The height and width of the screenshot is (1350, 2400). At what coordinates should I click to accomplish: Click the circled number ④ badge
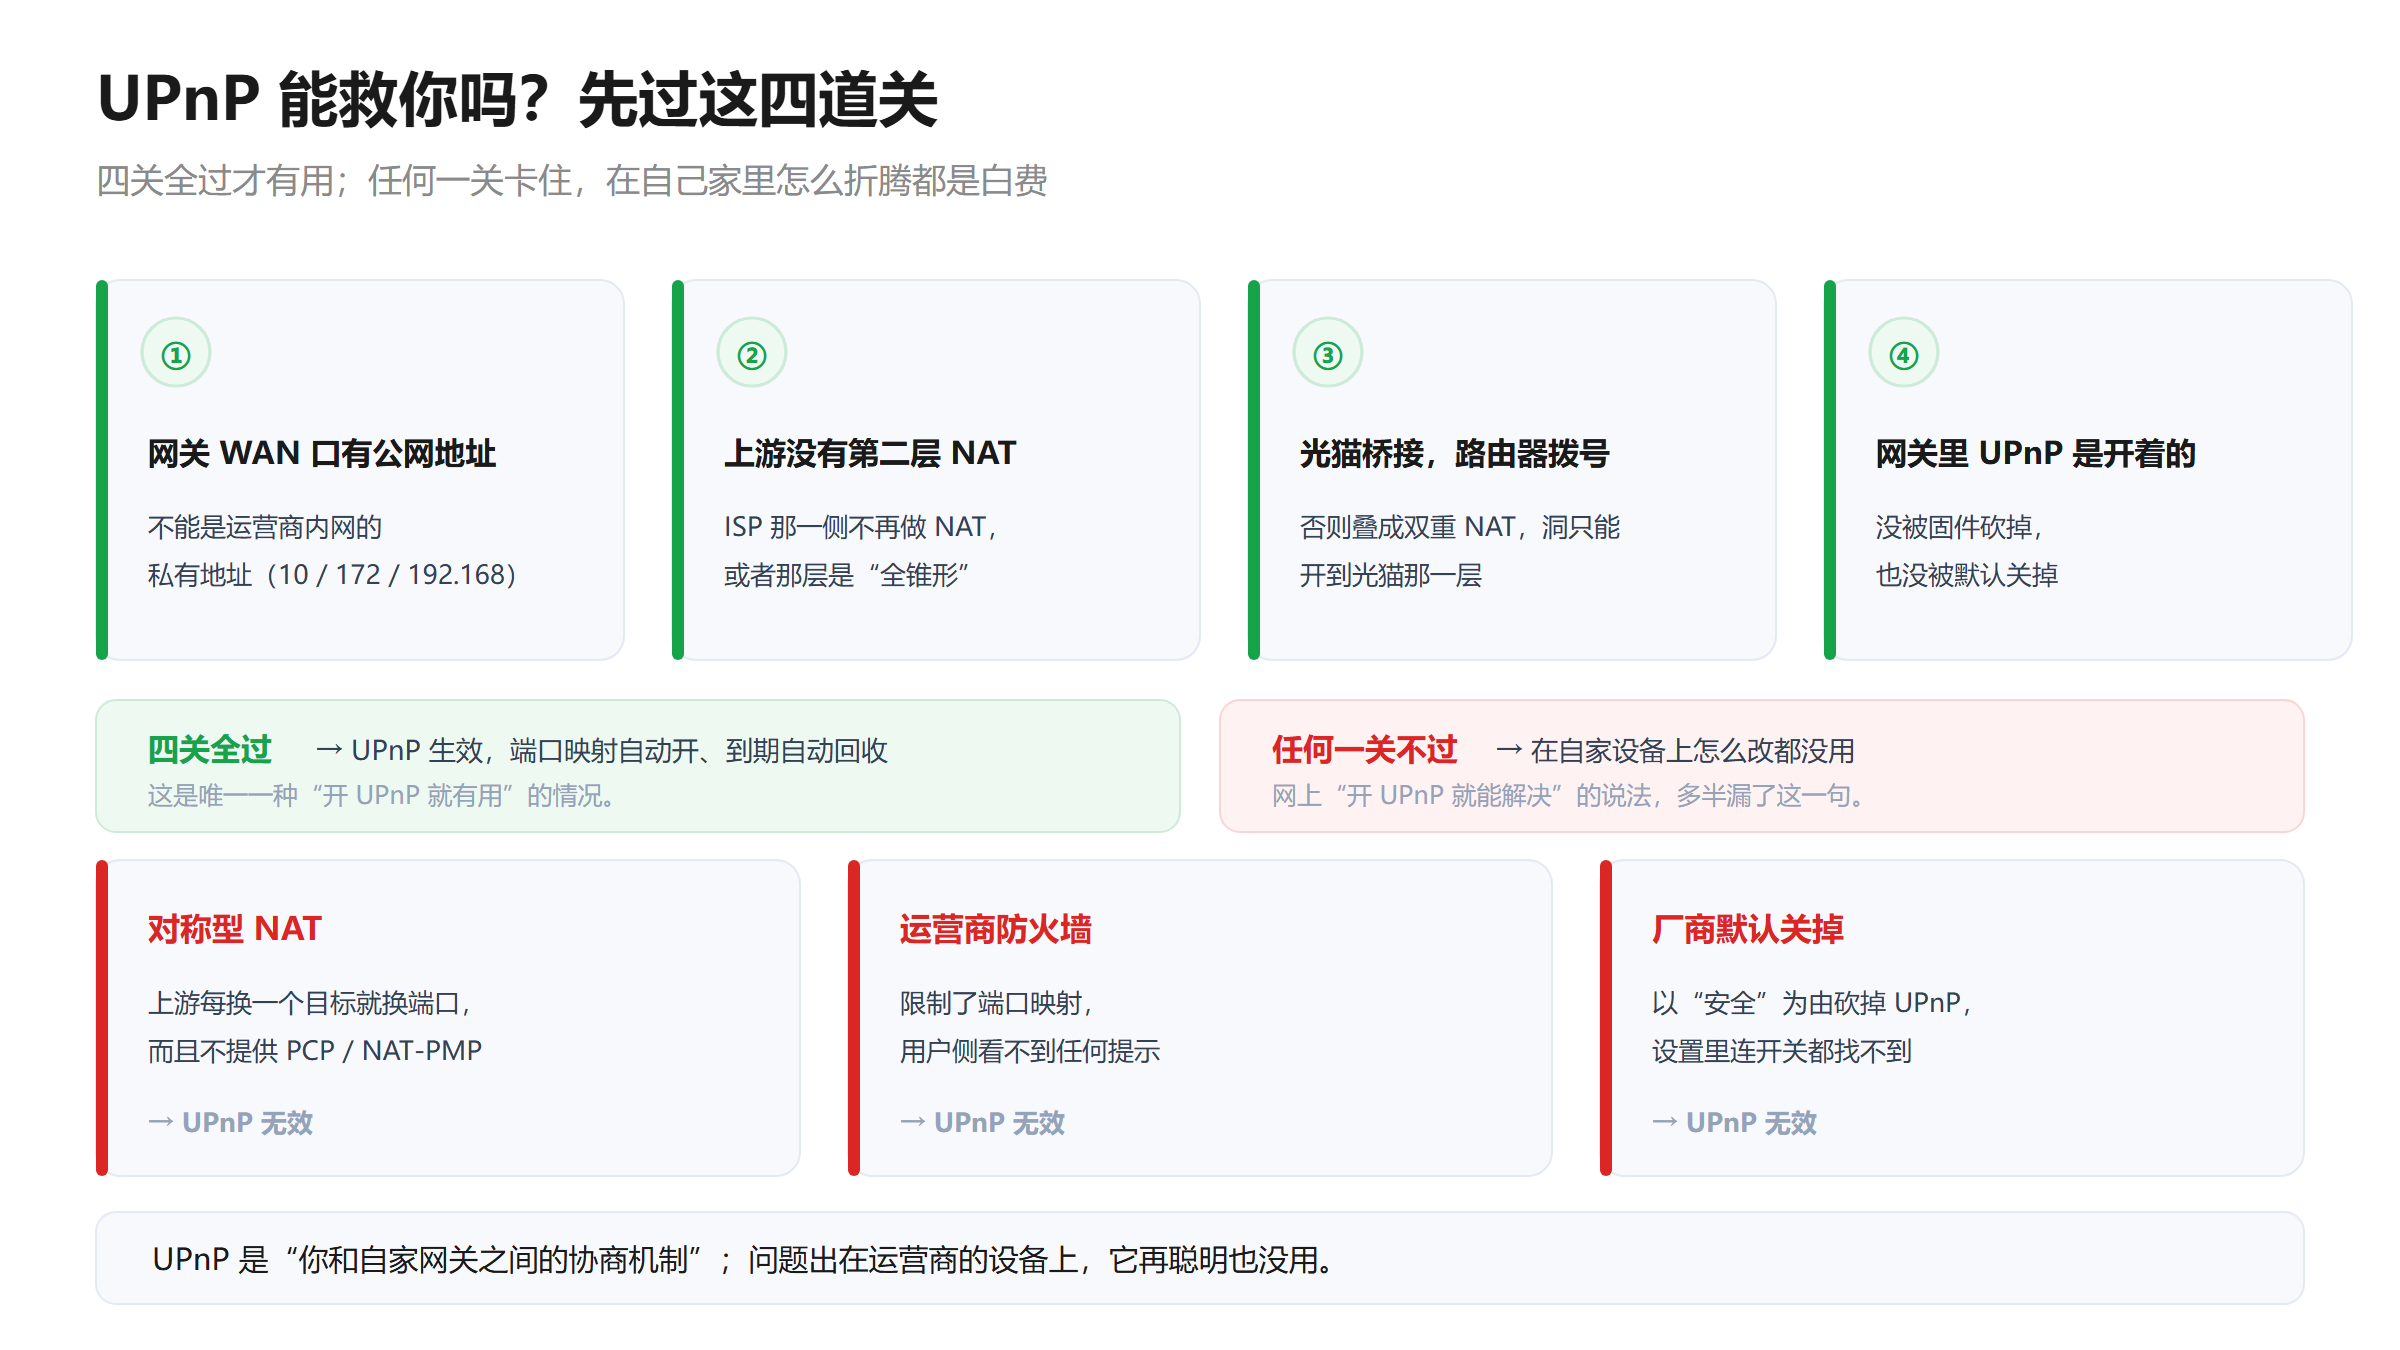point(1904,353)
